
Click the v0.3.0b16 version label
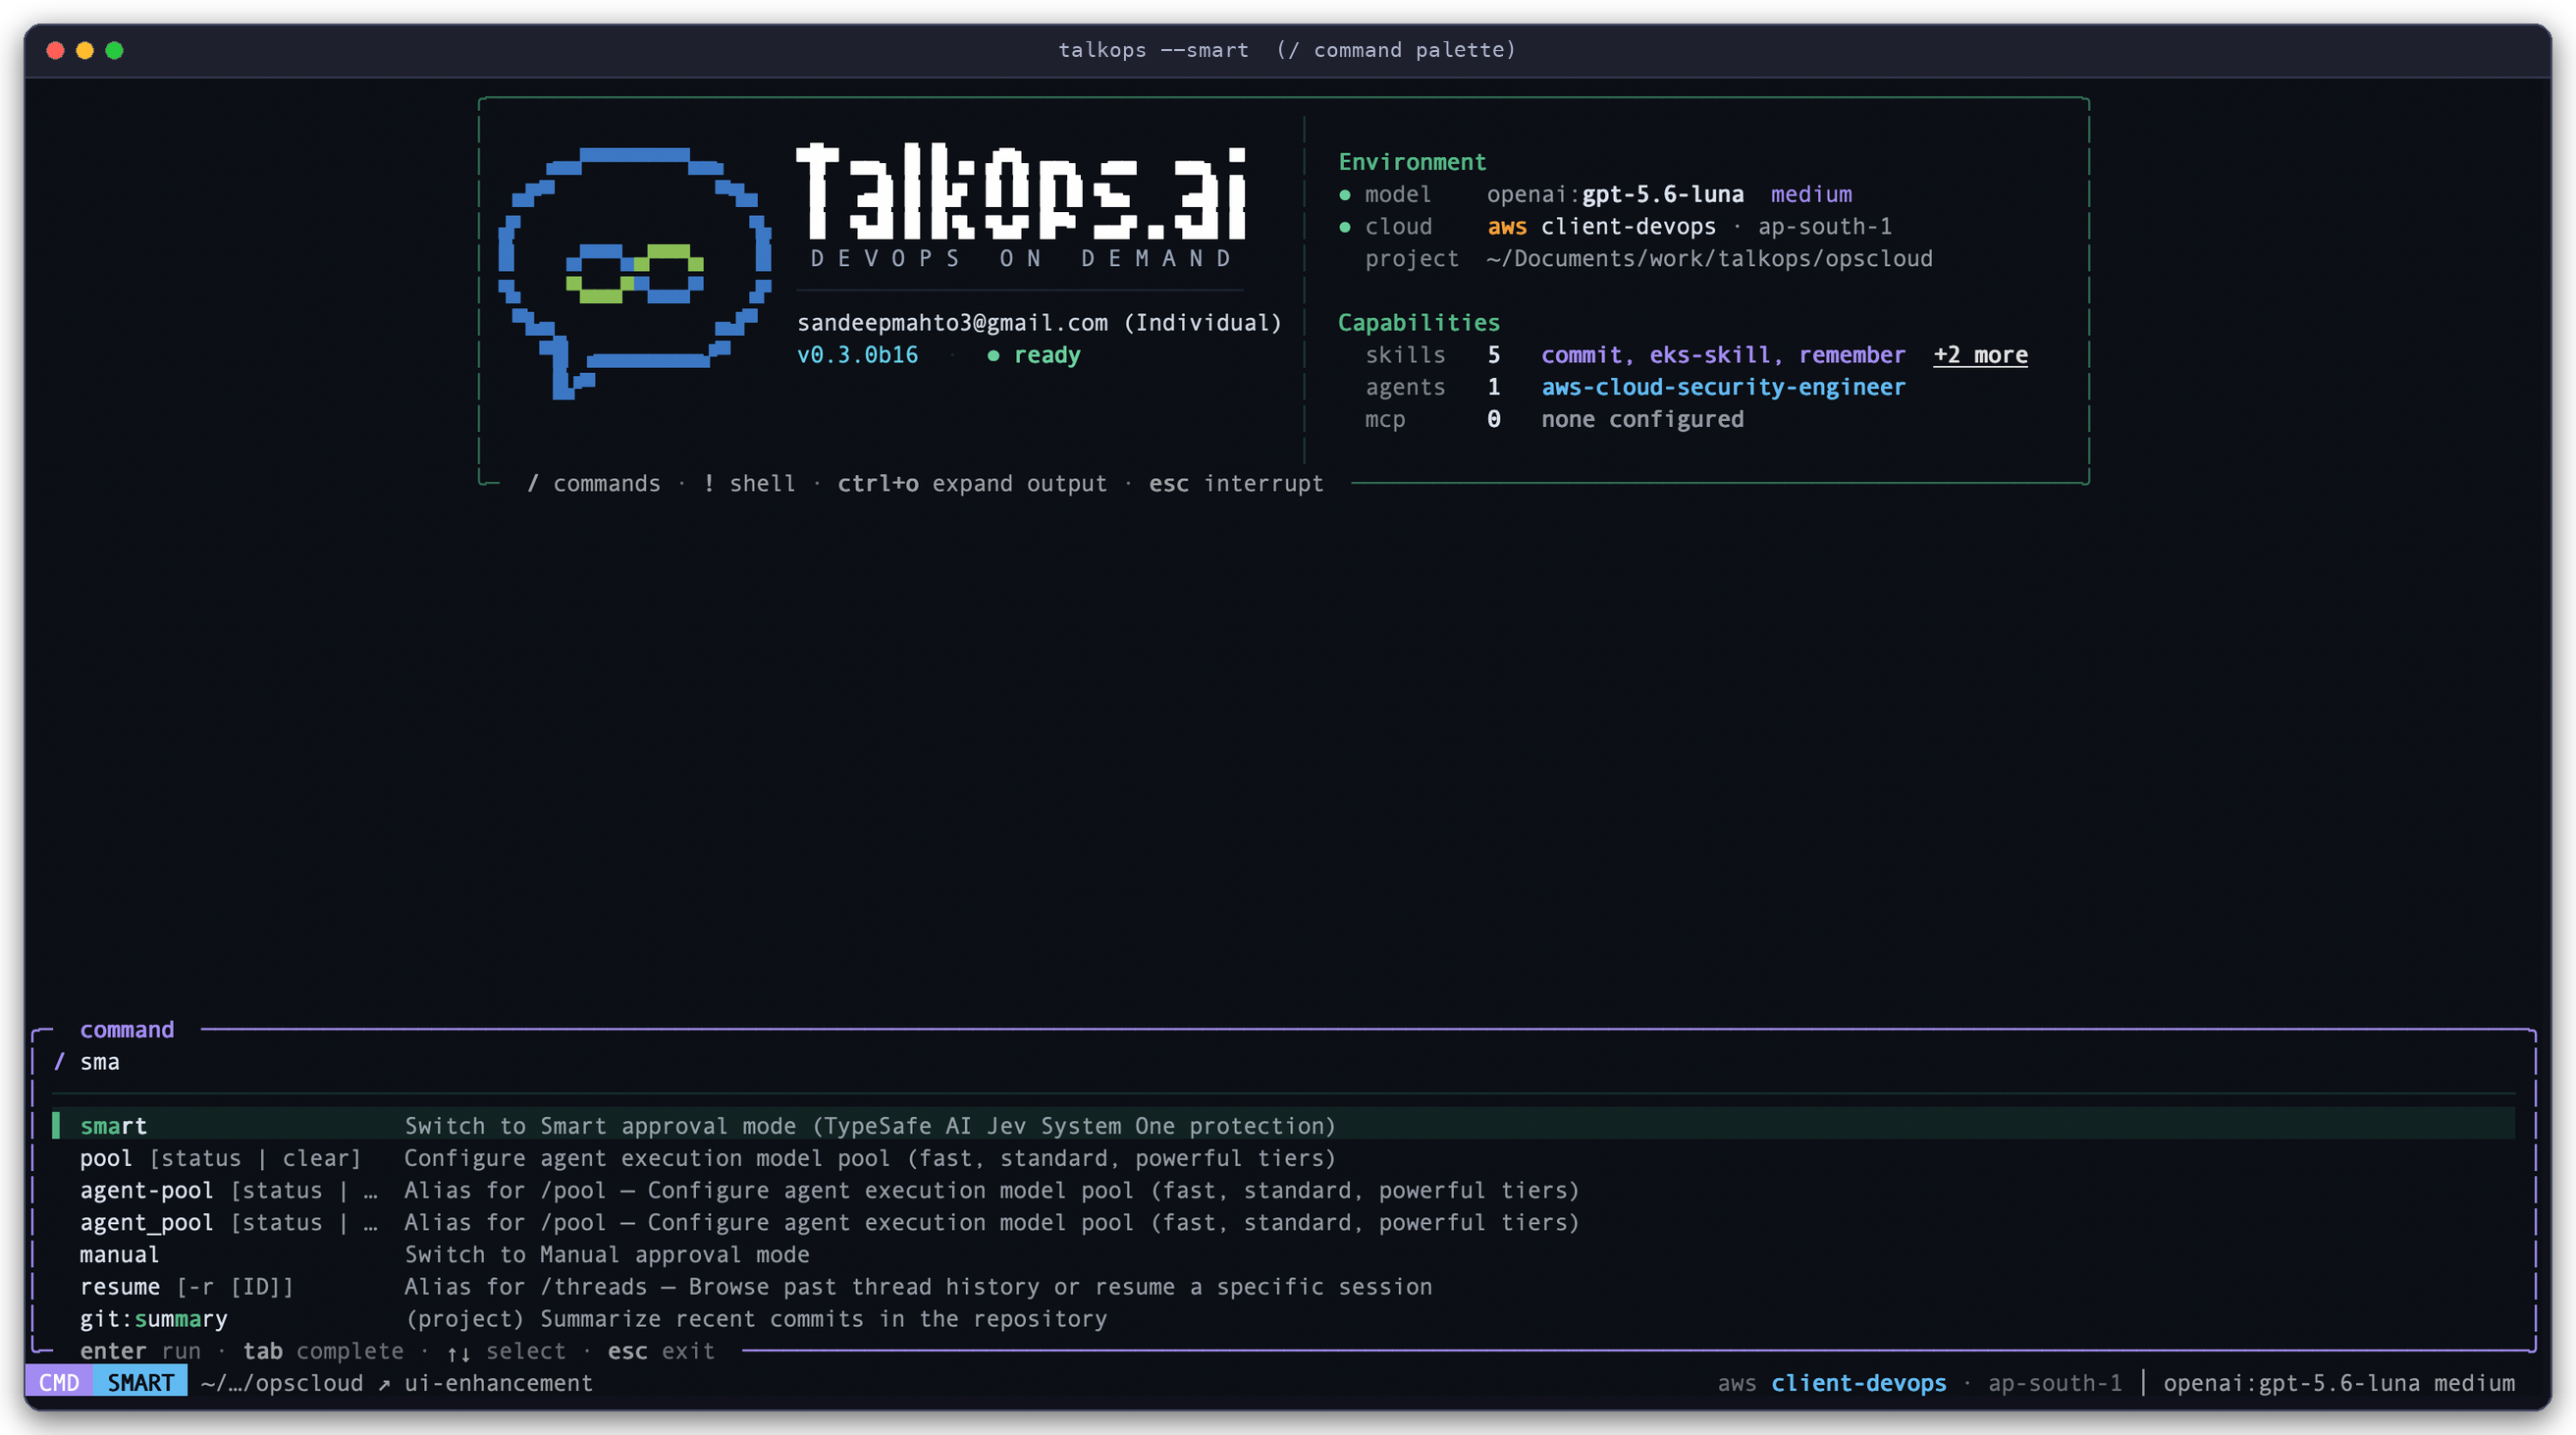[857, 355]
